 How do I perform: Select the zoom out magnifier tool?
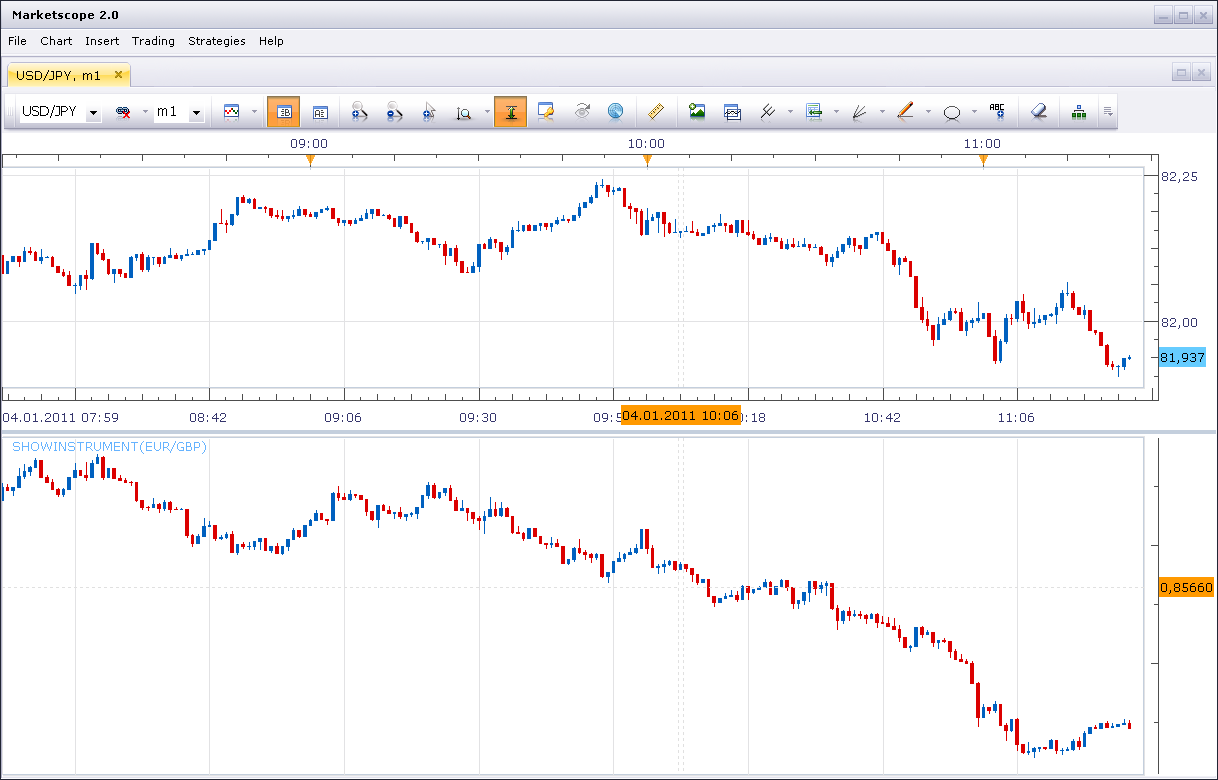click(394, 112)
